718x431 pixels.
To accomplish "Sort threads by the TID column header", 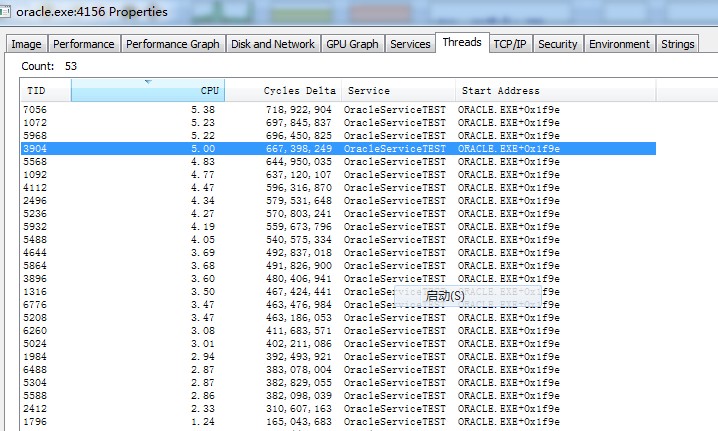I will (46, 90).
